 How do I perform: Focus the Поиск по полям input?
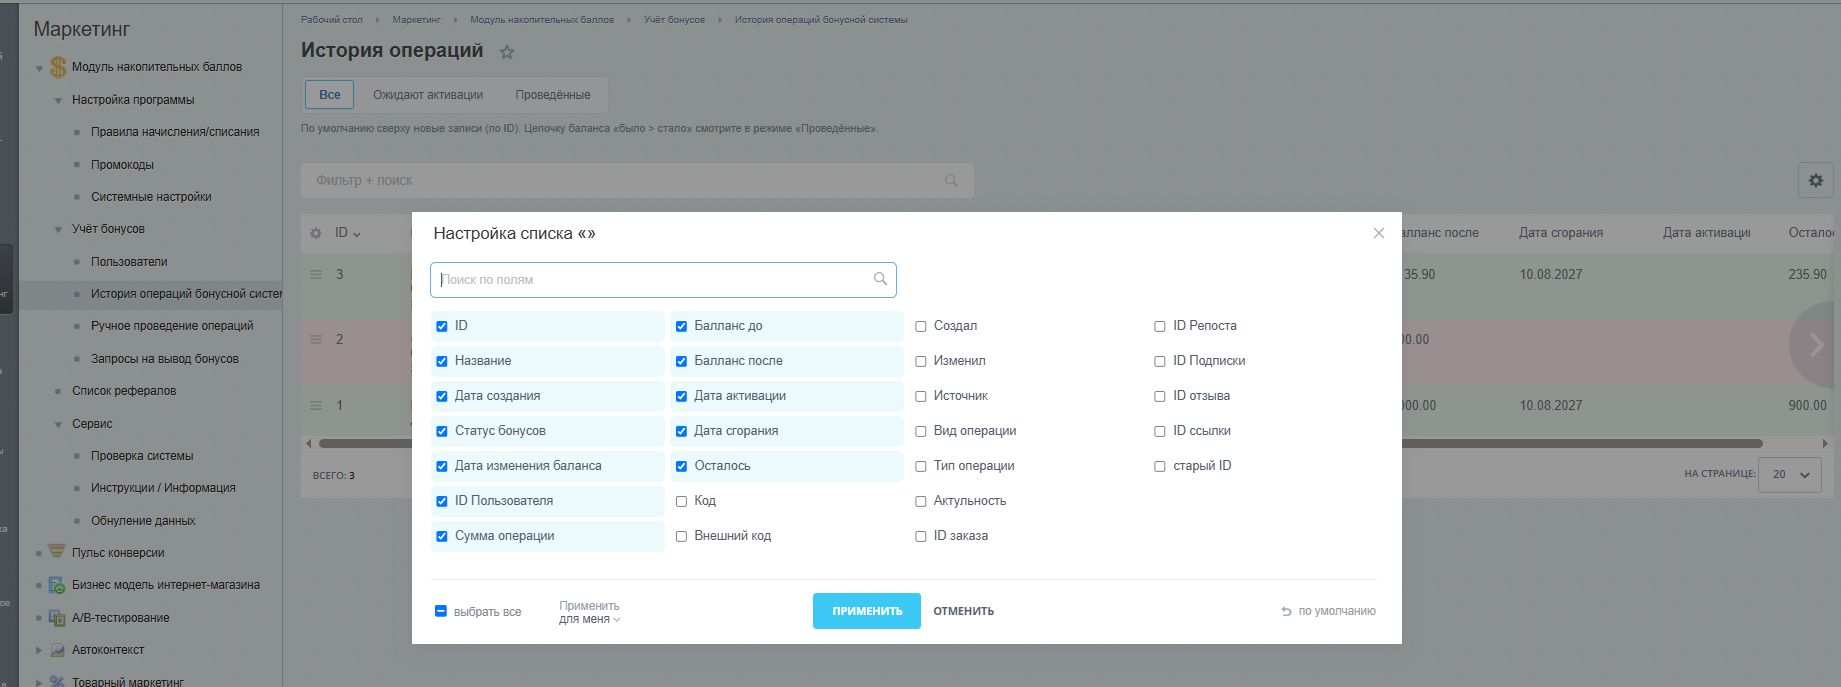click(x=663, y=280)
